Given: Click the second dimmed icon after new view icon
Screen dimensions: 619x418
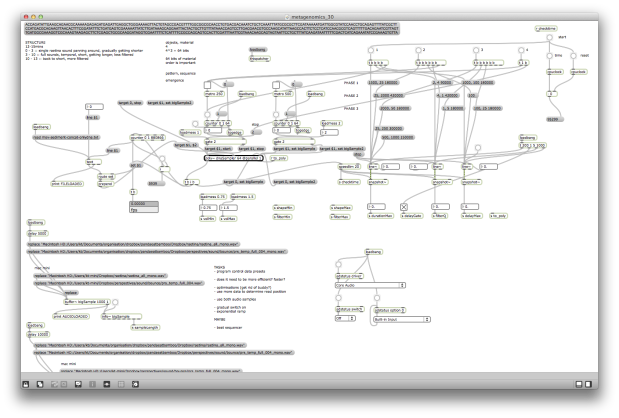Looking at the screenshot, I should tap(64, 384).
